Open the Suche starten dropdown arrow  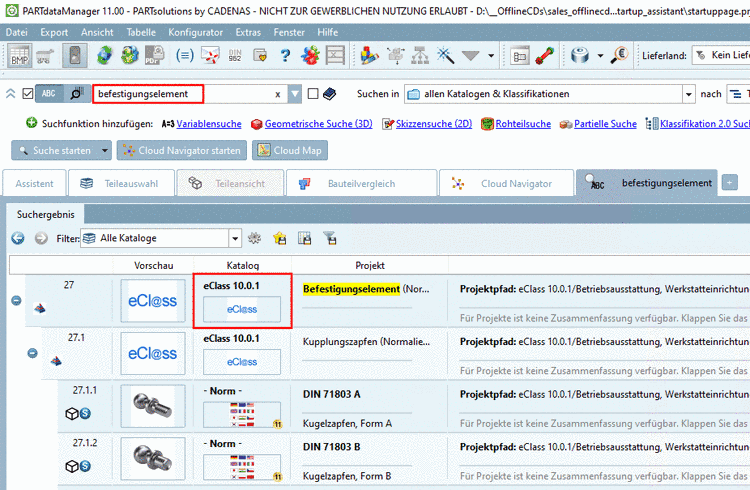(105, 151)
